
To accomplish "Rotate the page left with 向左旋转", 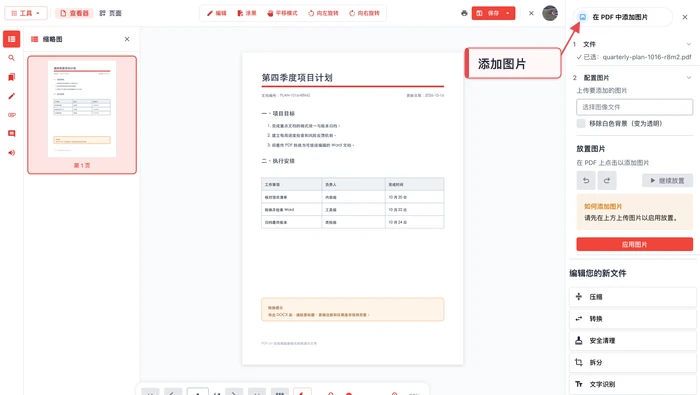I will 323,13.
